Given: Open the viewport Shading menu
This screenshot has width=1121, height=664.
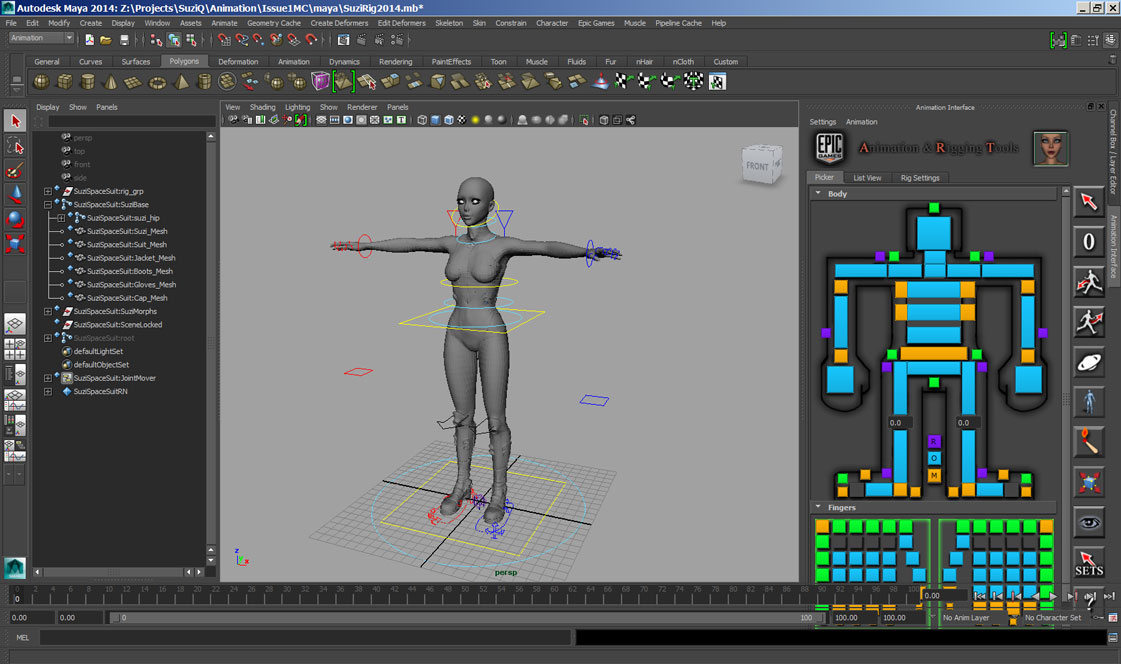Looking at the screenshot, I should pyautogui.click(x=262, y=107).
